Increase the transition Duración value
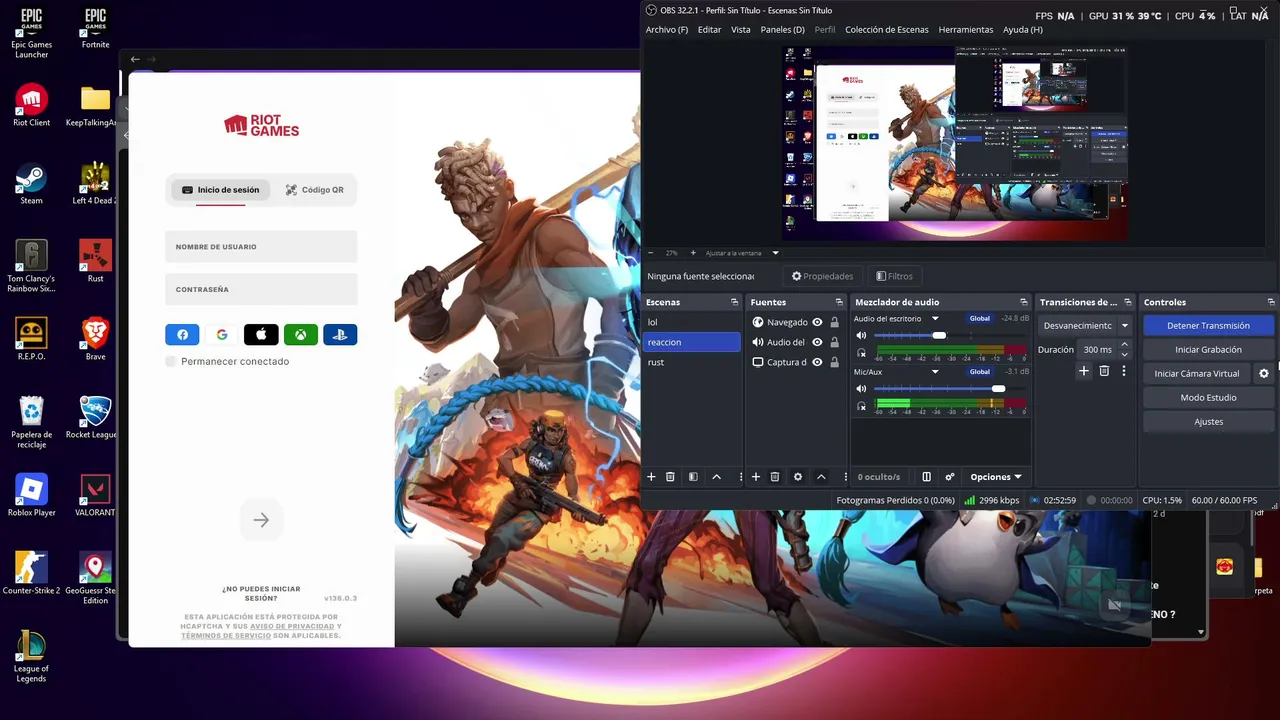Image resolution: width=1280 pixels, height=720 pixels. (1125, 345)
